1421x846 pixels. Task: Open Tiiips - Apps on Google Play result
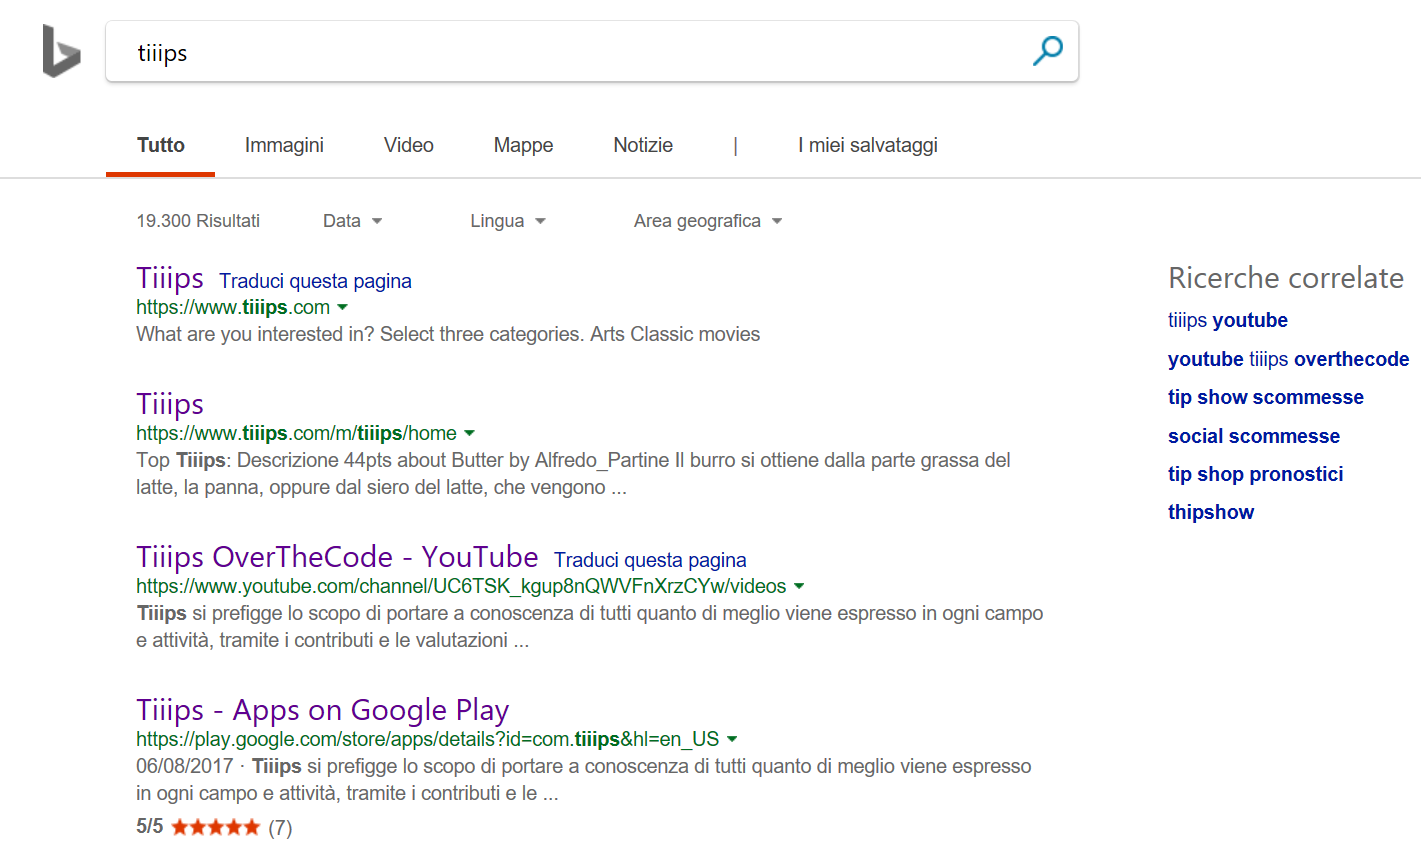click(x=322, y=710)
